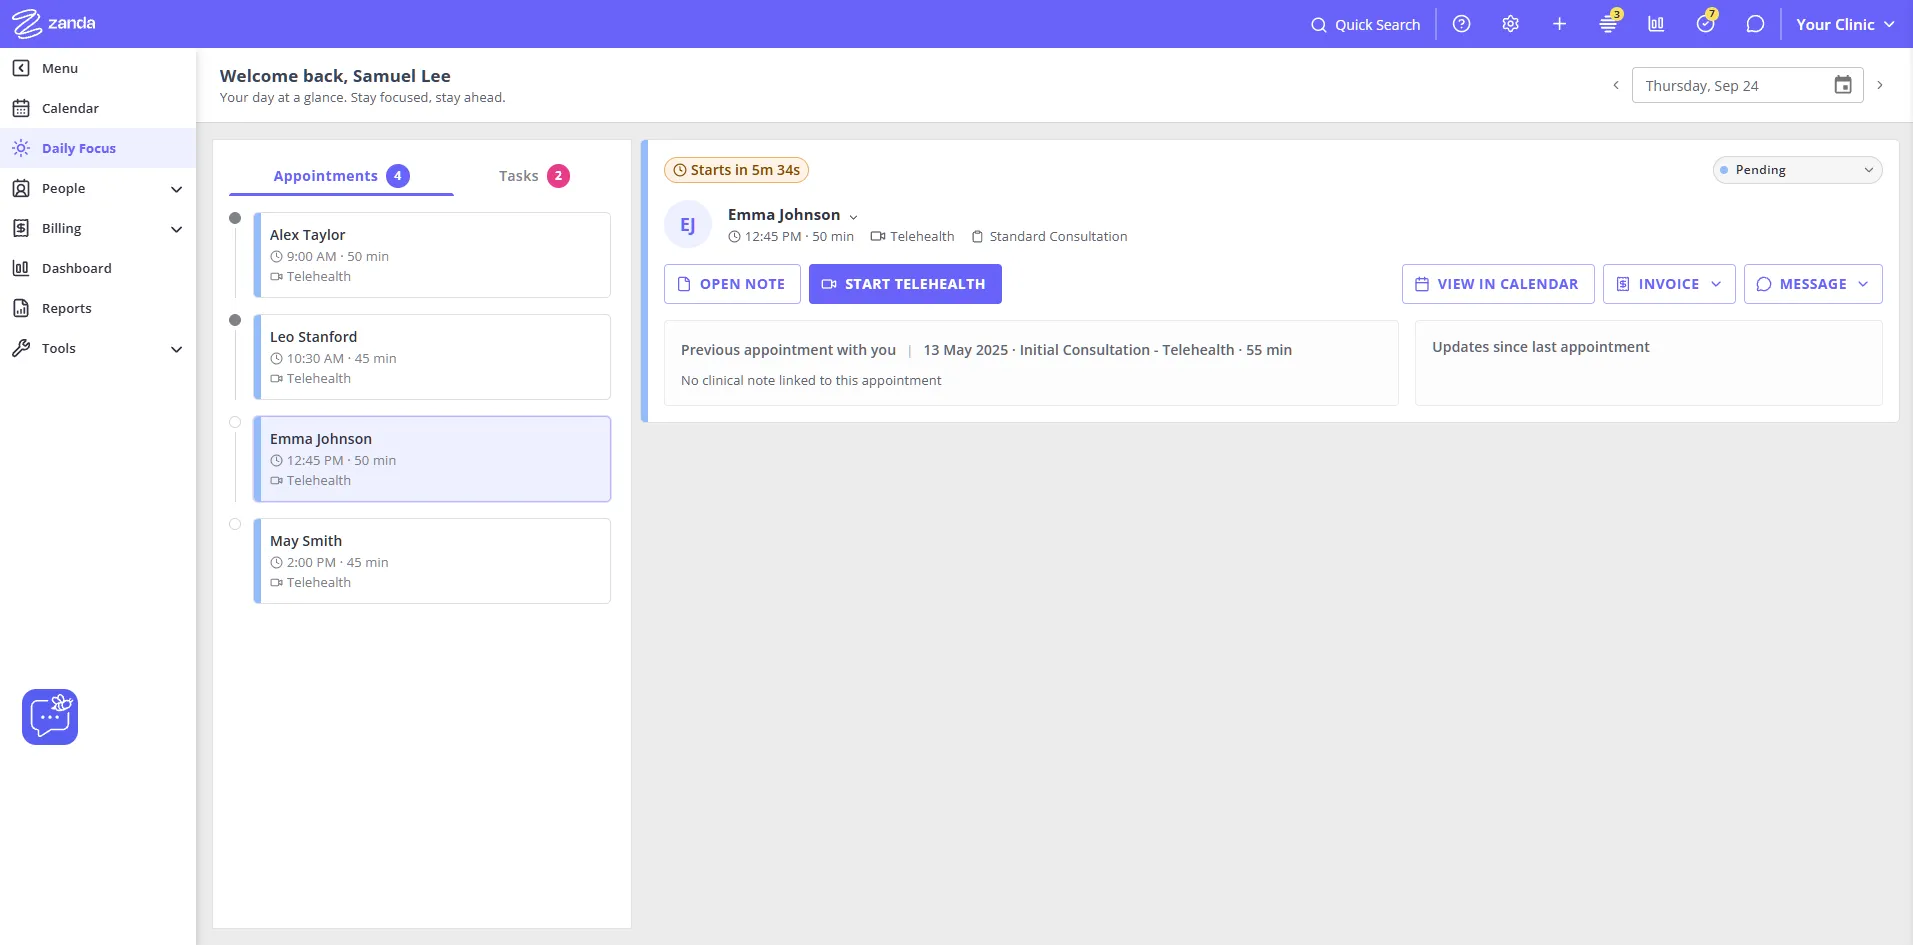Click the plus add-new icon
Viewport: 1913px width, 945px height.
(x=1559, y=24)
